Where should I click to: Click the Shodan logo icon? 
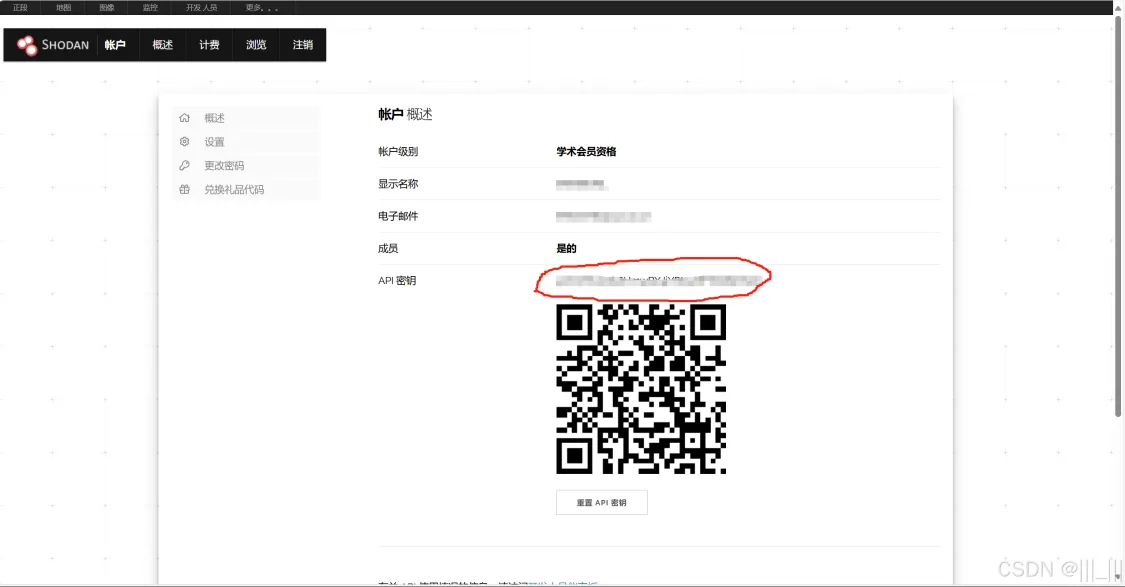point(27,45)
